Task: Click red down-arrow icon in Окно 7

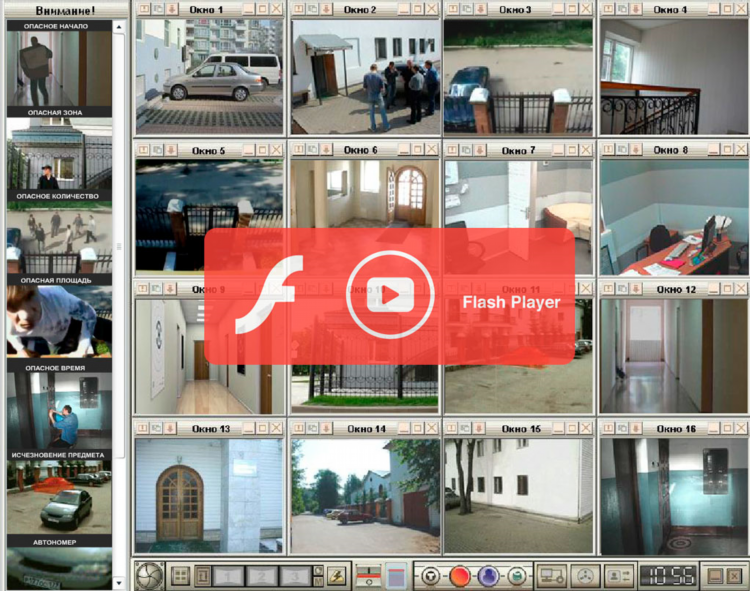Action: (x=481, y=150)
